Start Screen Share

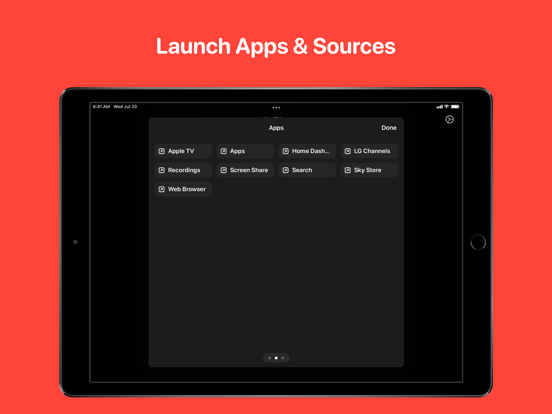point(245,170)
